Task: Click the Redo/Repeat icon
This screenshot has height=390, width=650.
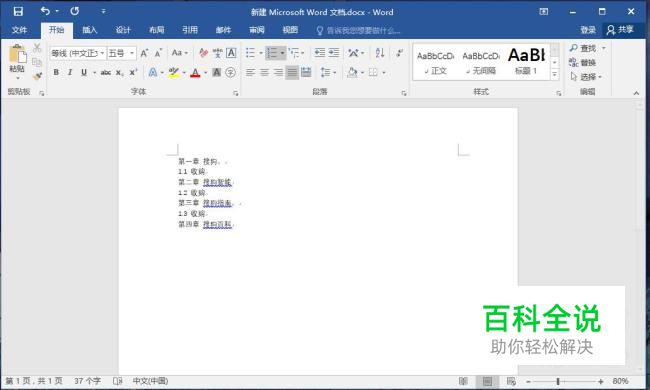Action: point(75,11)
